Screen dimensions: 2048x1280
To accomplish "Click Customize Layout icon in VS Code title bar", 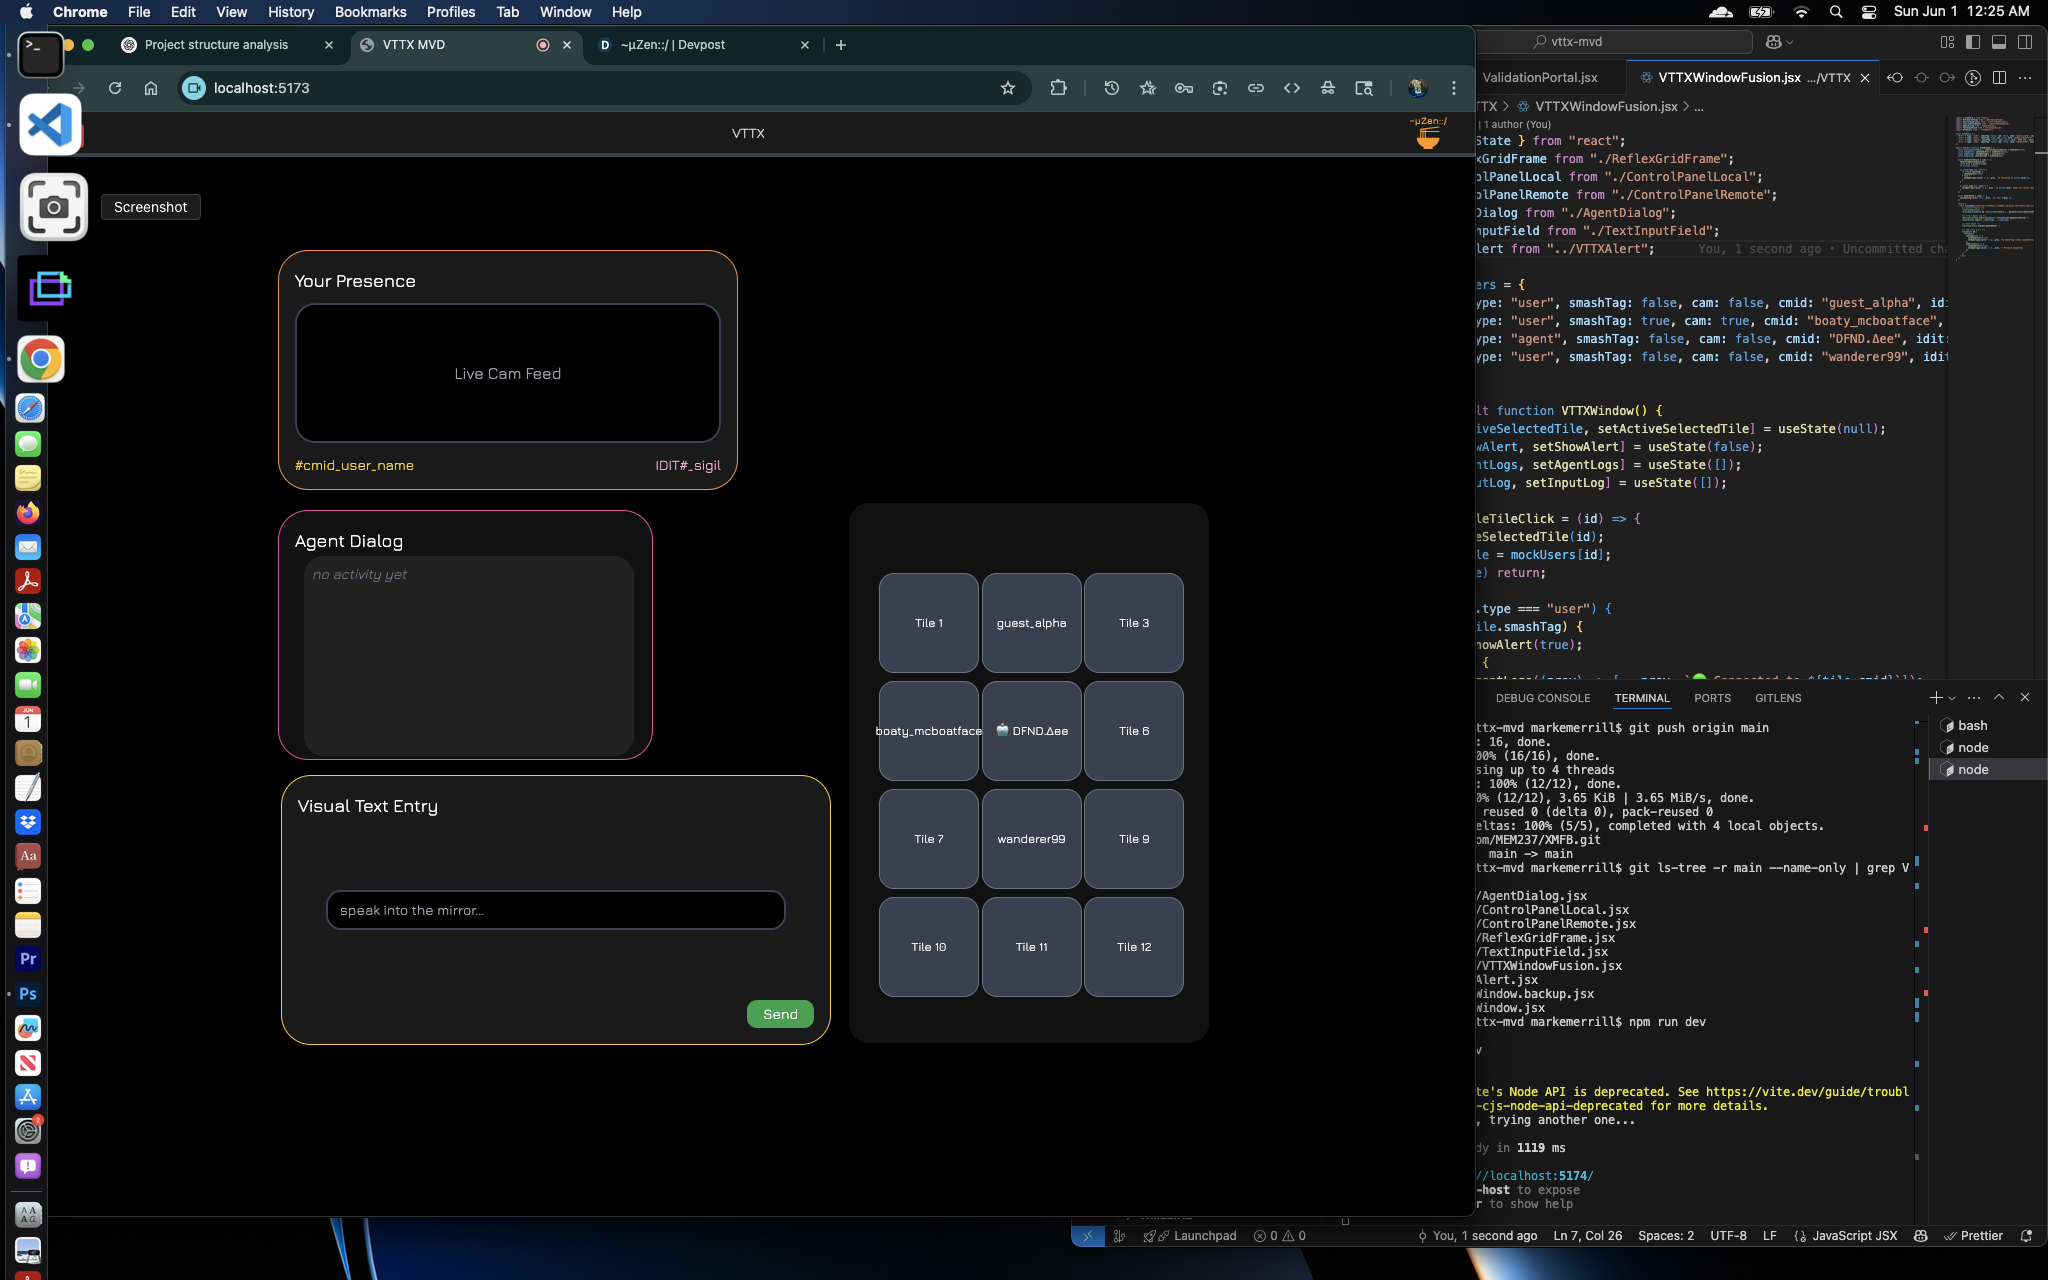I will (x=1947, y=42).
